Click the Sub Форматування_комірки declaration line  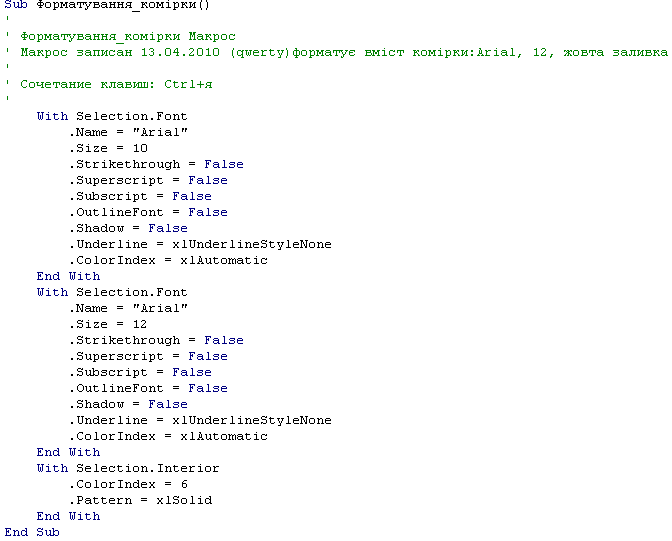pos(107,5)
